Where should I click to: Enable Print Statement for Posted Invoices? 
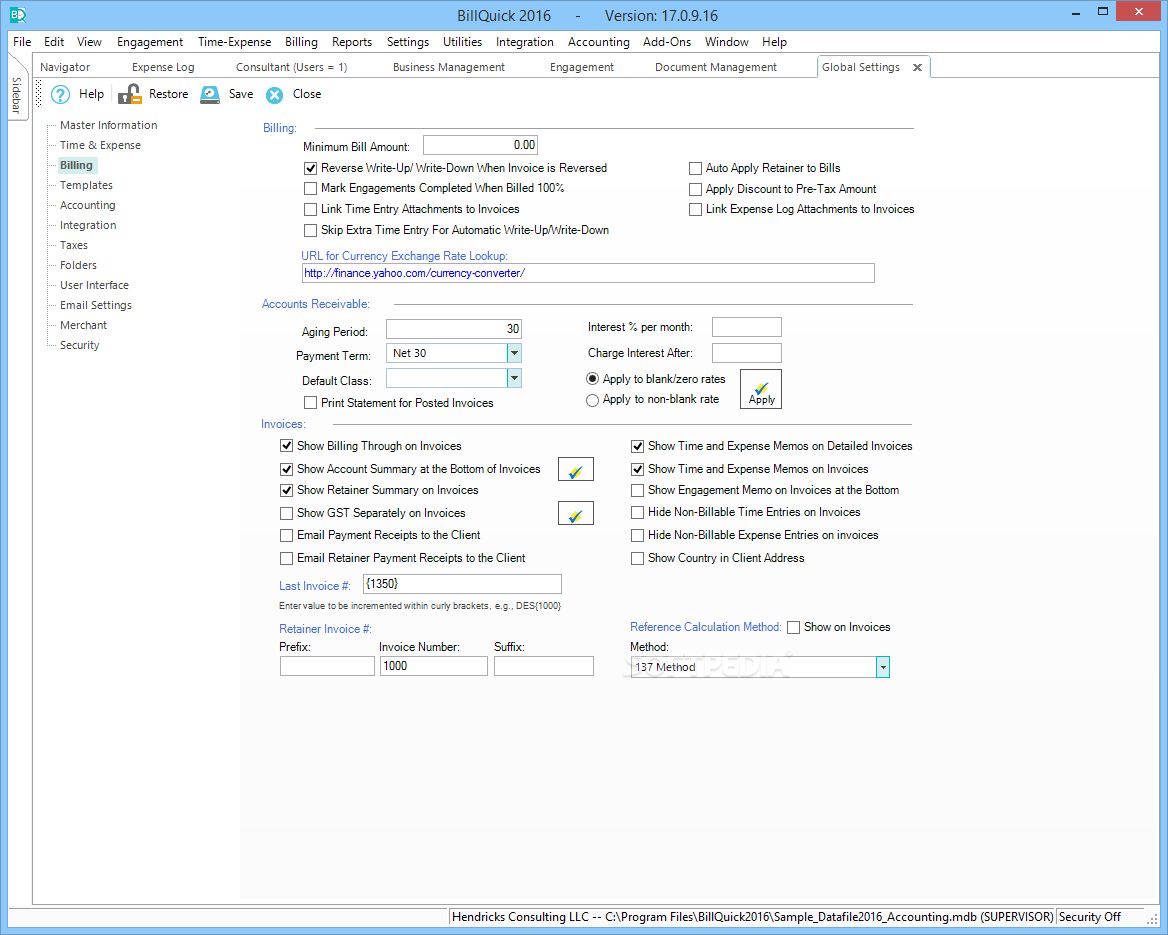(x=311, y=403)
